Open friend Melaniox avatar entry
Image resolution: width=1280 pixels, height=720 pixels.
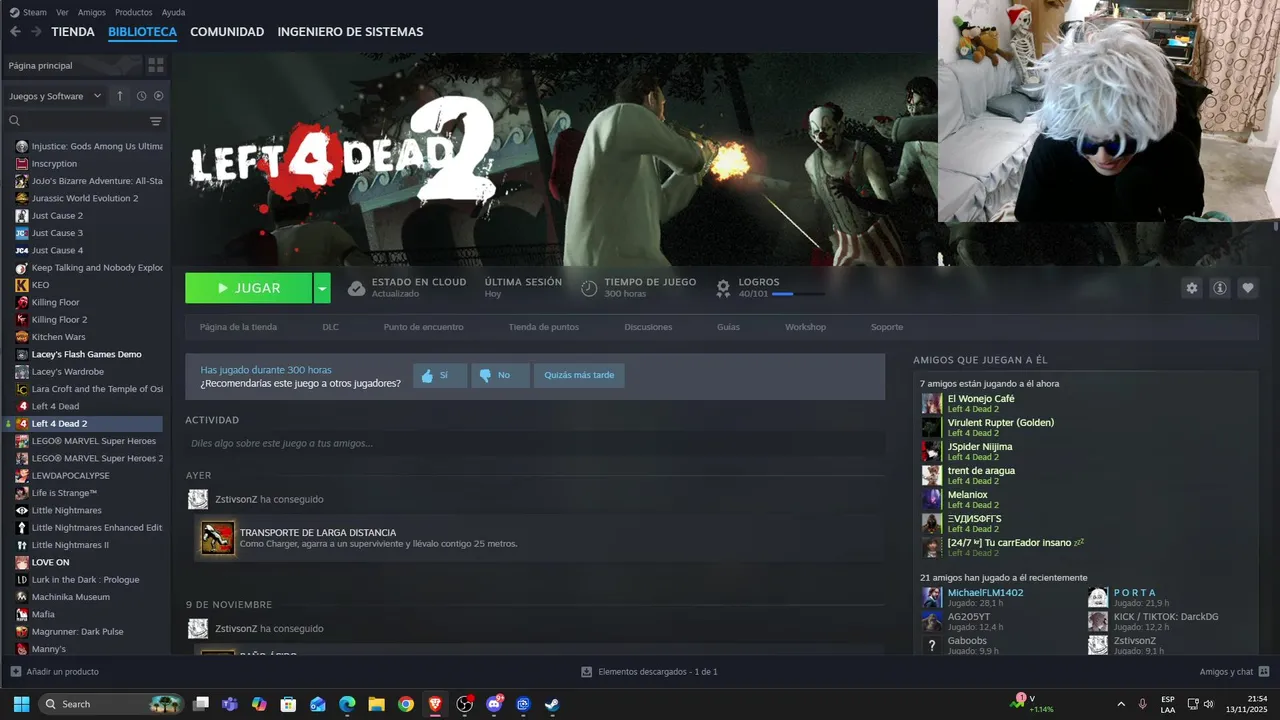coord(932,499)
